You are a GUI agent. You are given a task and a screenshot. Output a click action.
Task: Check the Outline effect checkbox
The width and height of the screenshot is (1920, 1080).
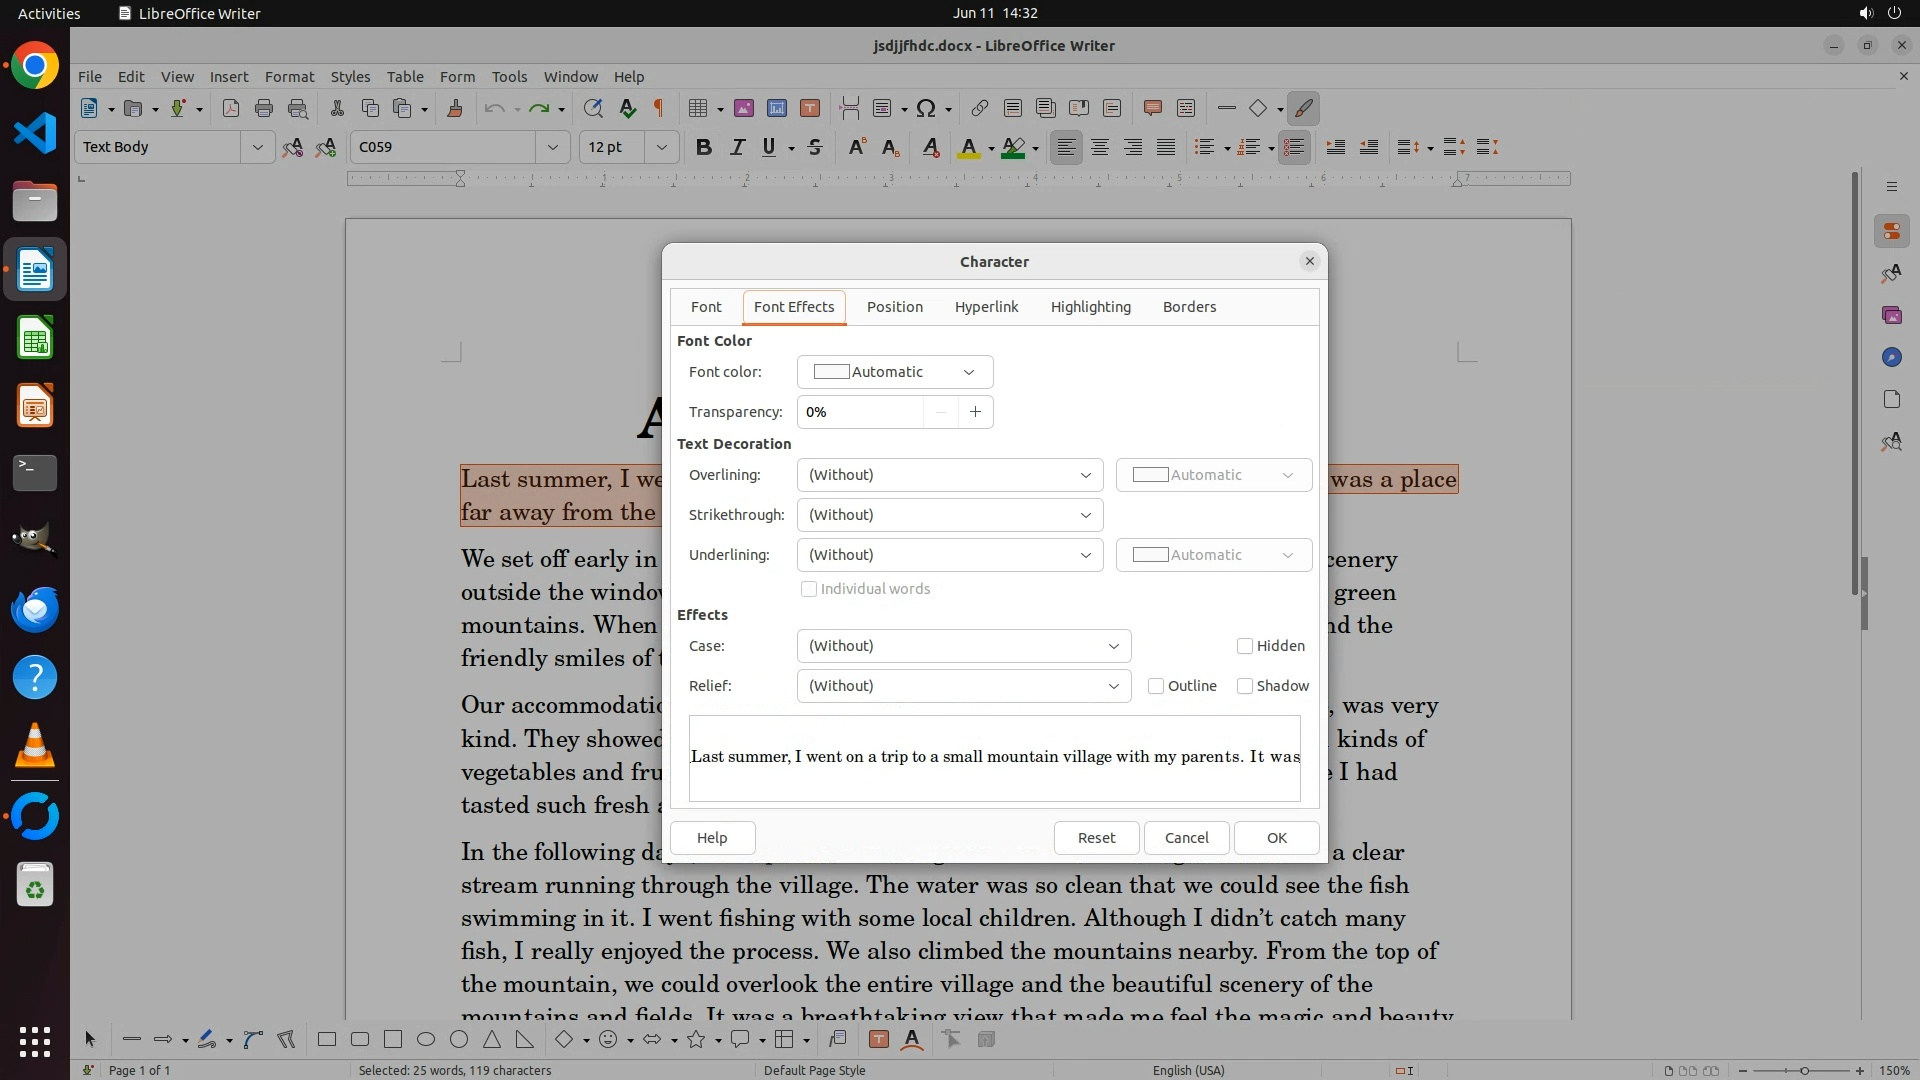(x=1156, y=686)
